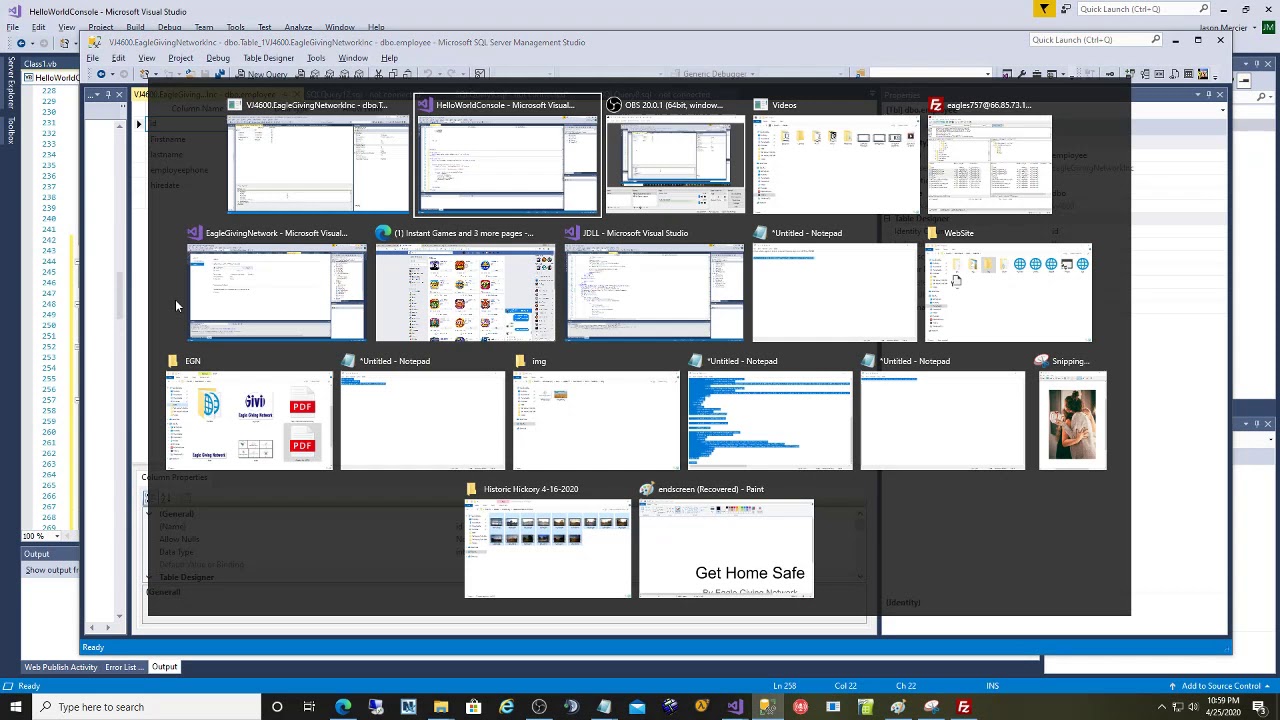Click the FileZilla taskbar icon

pyautogui.click(x=964, y=707)
